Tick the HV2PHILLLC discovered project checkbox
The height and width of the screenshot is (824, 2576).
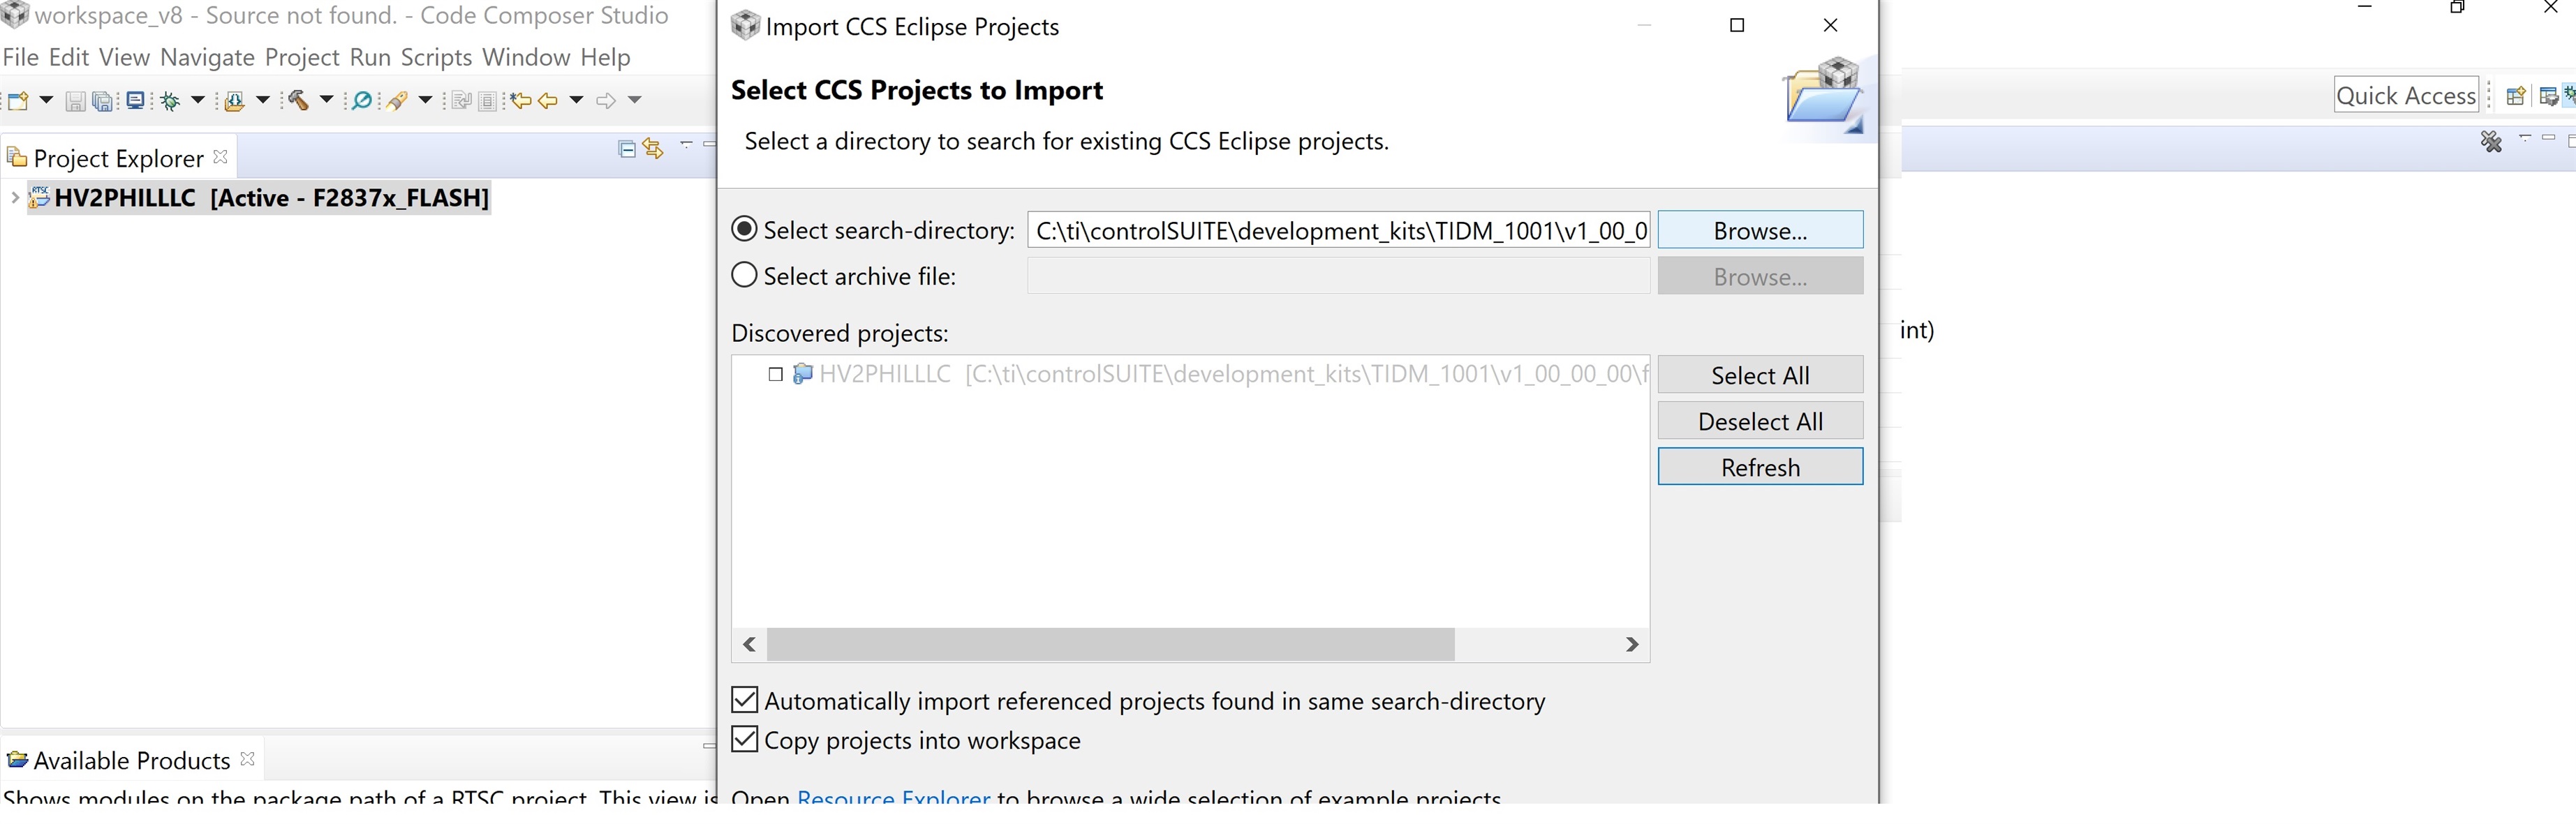click(775, 374)
